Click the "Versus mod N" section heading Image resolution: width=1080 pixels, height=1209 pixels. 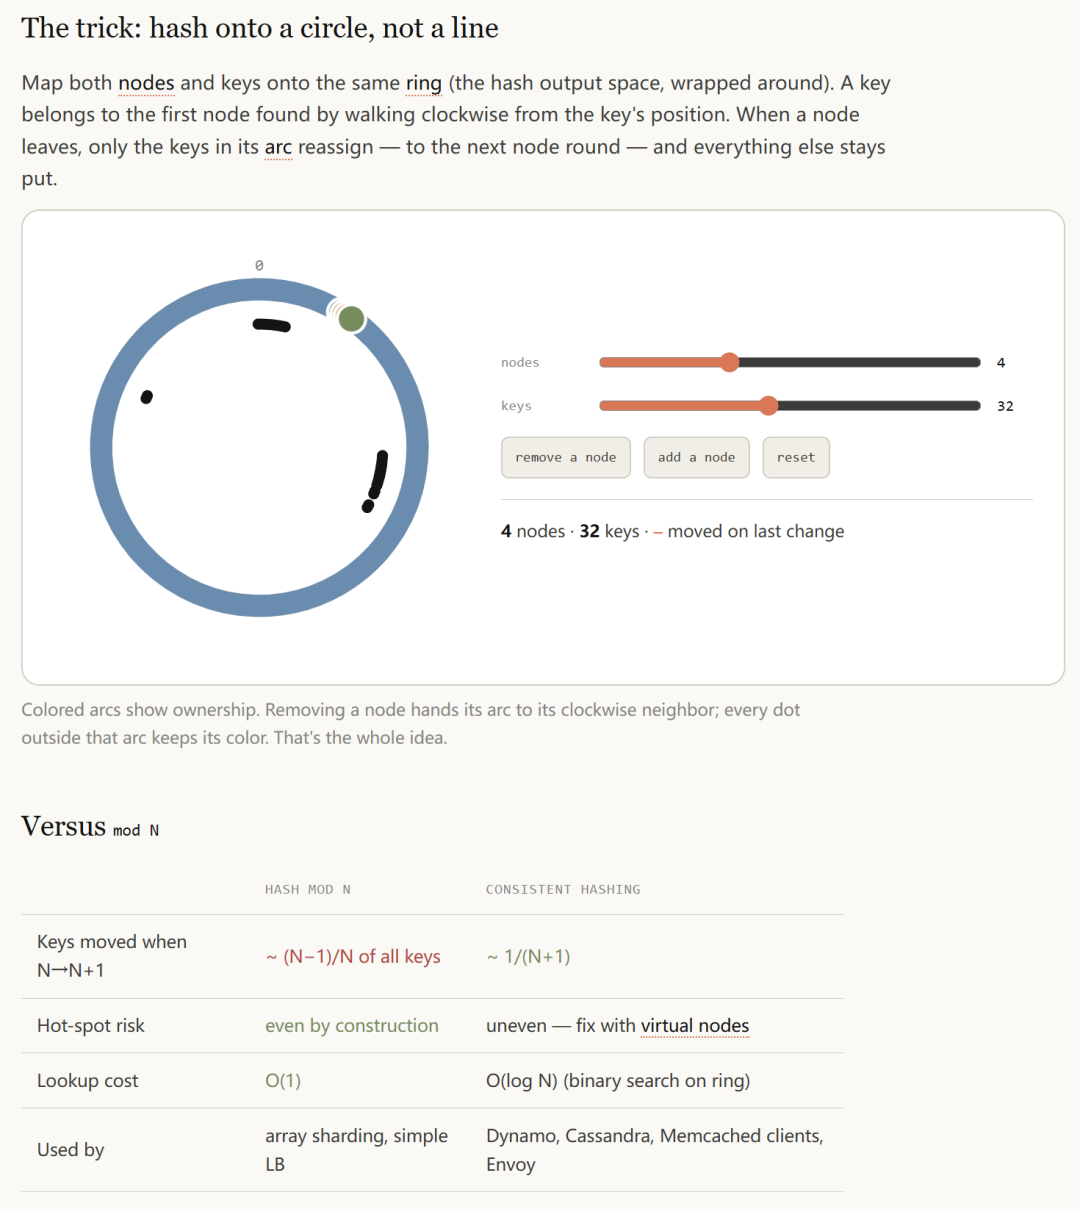(90, 827)
